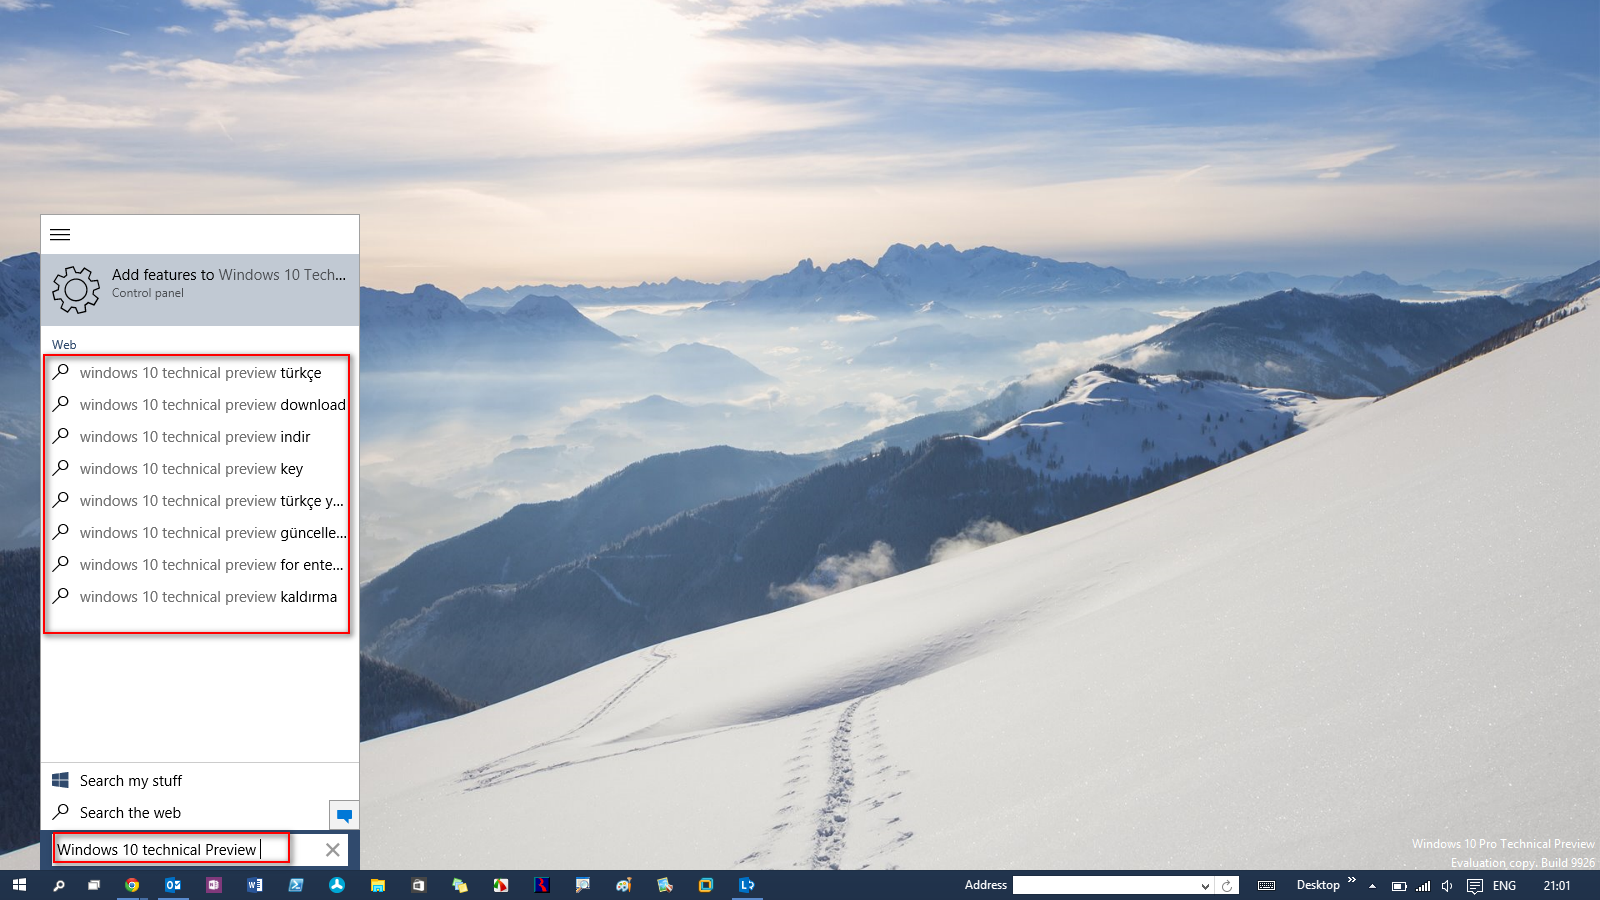Click the Address bar refresh button

pyautogui.click(x=1227, y=886)
